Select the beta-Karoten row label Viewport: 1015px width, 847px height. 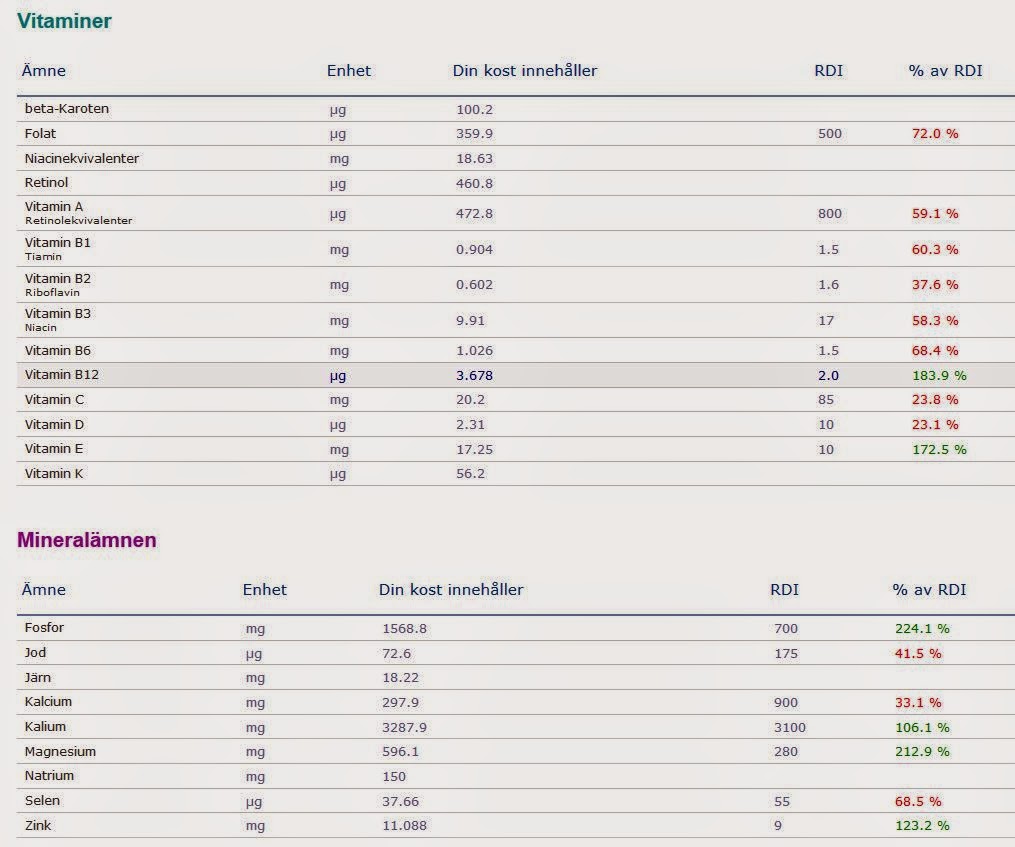click(67, 109)
